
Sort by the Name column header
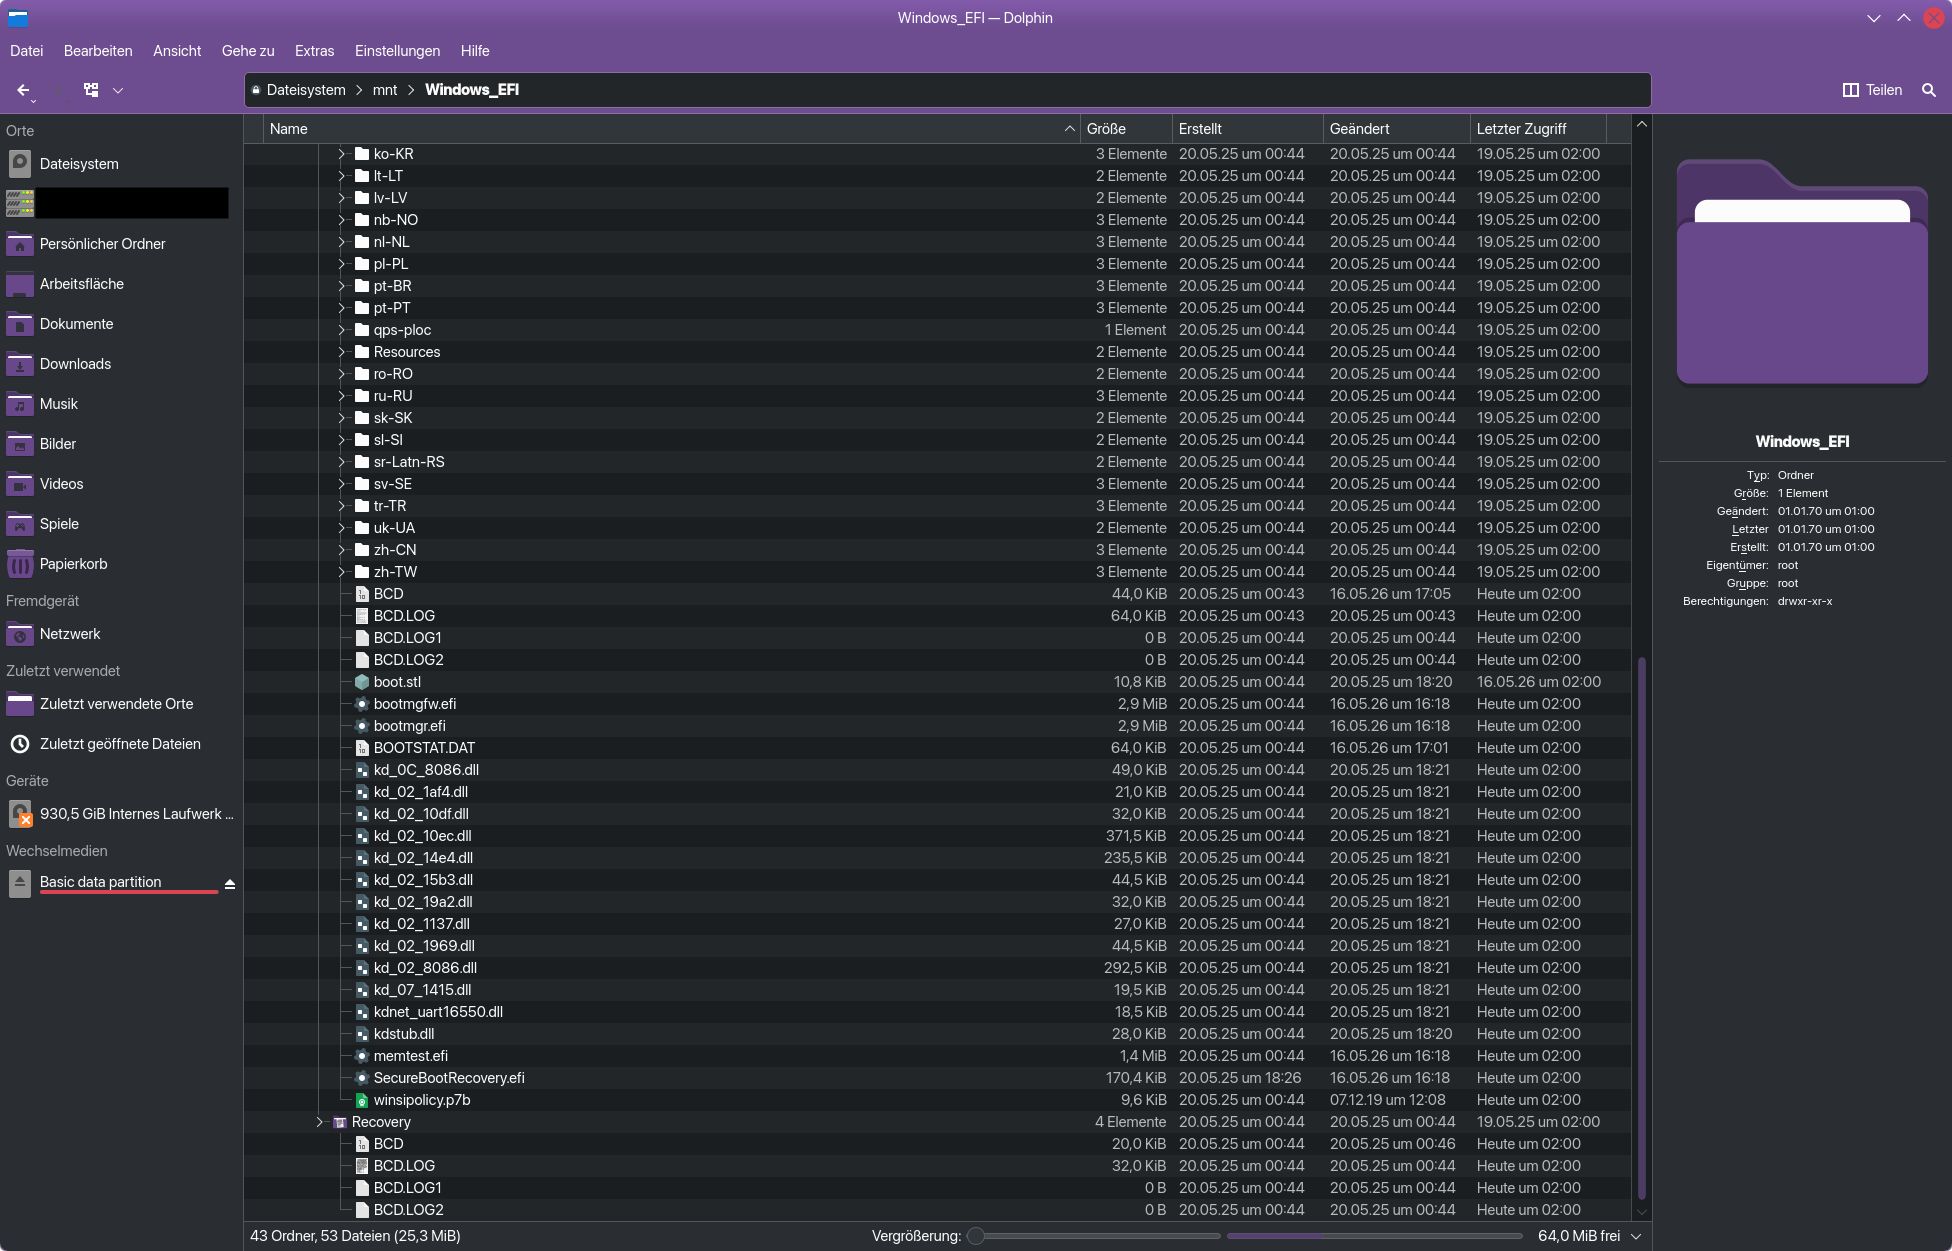[x=671, y=129]
